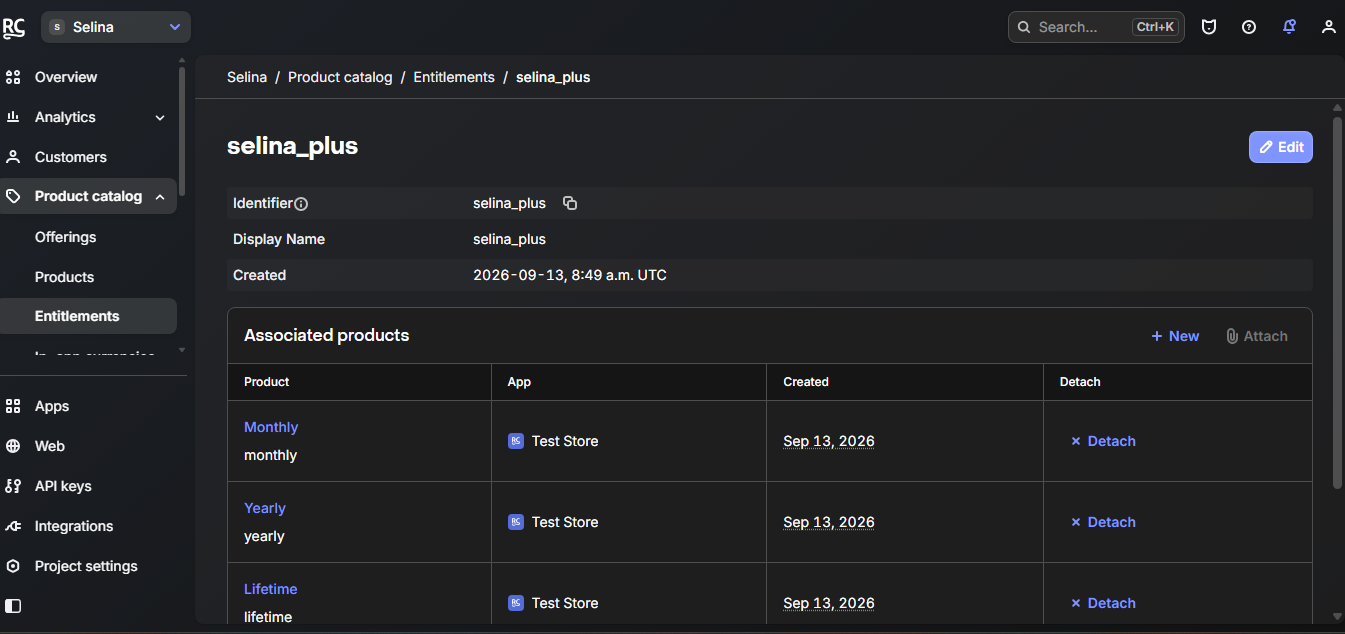Focus the Search input field

(1096, 27)
